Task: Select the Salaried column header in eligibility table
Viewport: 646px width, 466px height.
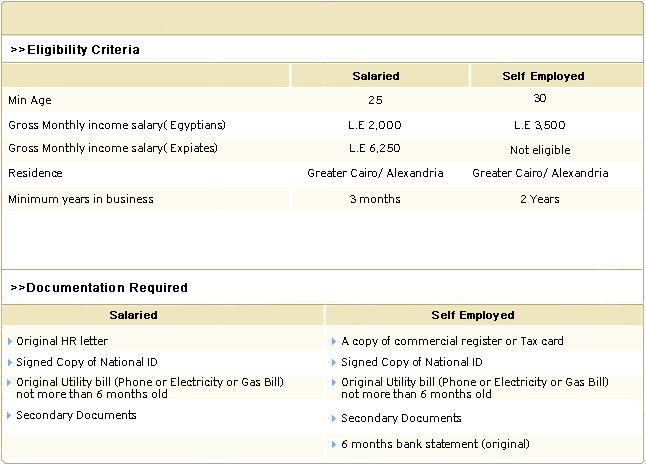Action: click(376, 76)
